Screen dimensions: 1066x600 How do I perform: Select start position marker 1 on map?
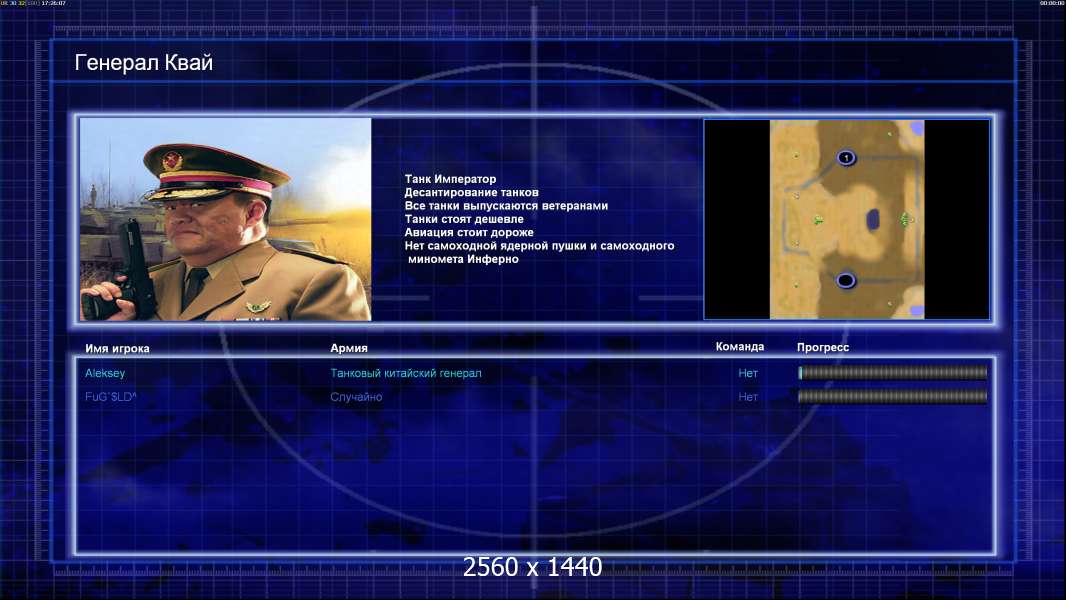click(846, 158)
